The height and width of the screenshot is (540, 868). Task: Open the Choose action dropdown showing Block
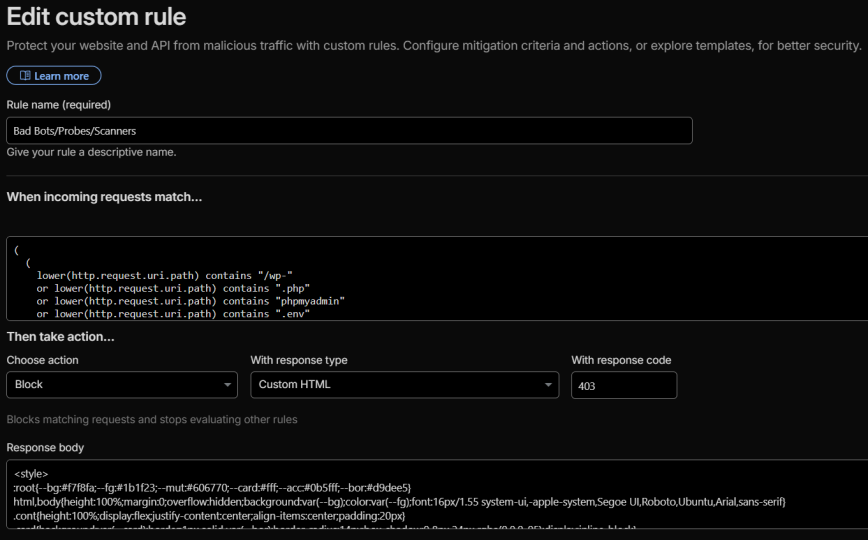click(121, 385)
